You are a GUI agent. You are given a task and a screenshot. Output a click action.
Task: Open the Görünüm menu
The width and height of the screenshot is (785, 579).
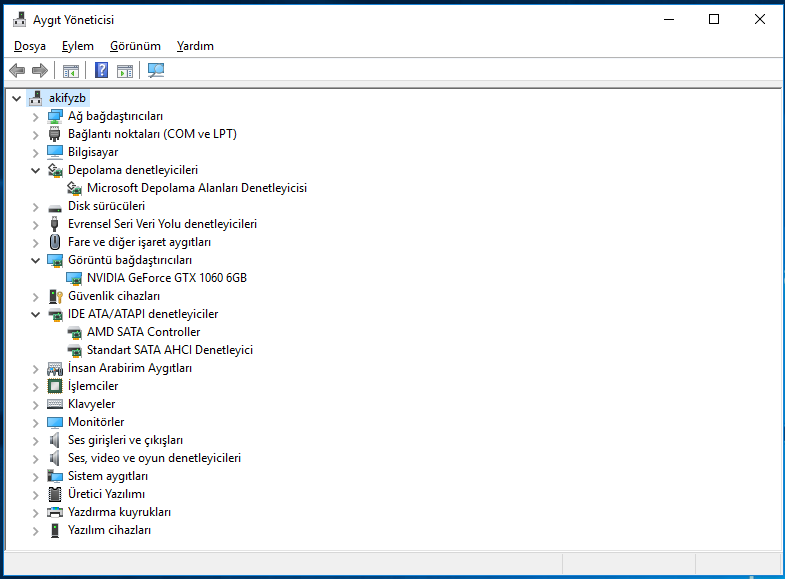135,46
